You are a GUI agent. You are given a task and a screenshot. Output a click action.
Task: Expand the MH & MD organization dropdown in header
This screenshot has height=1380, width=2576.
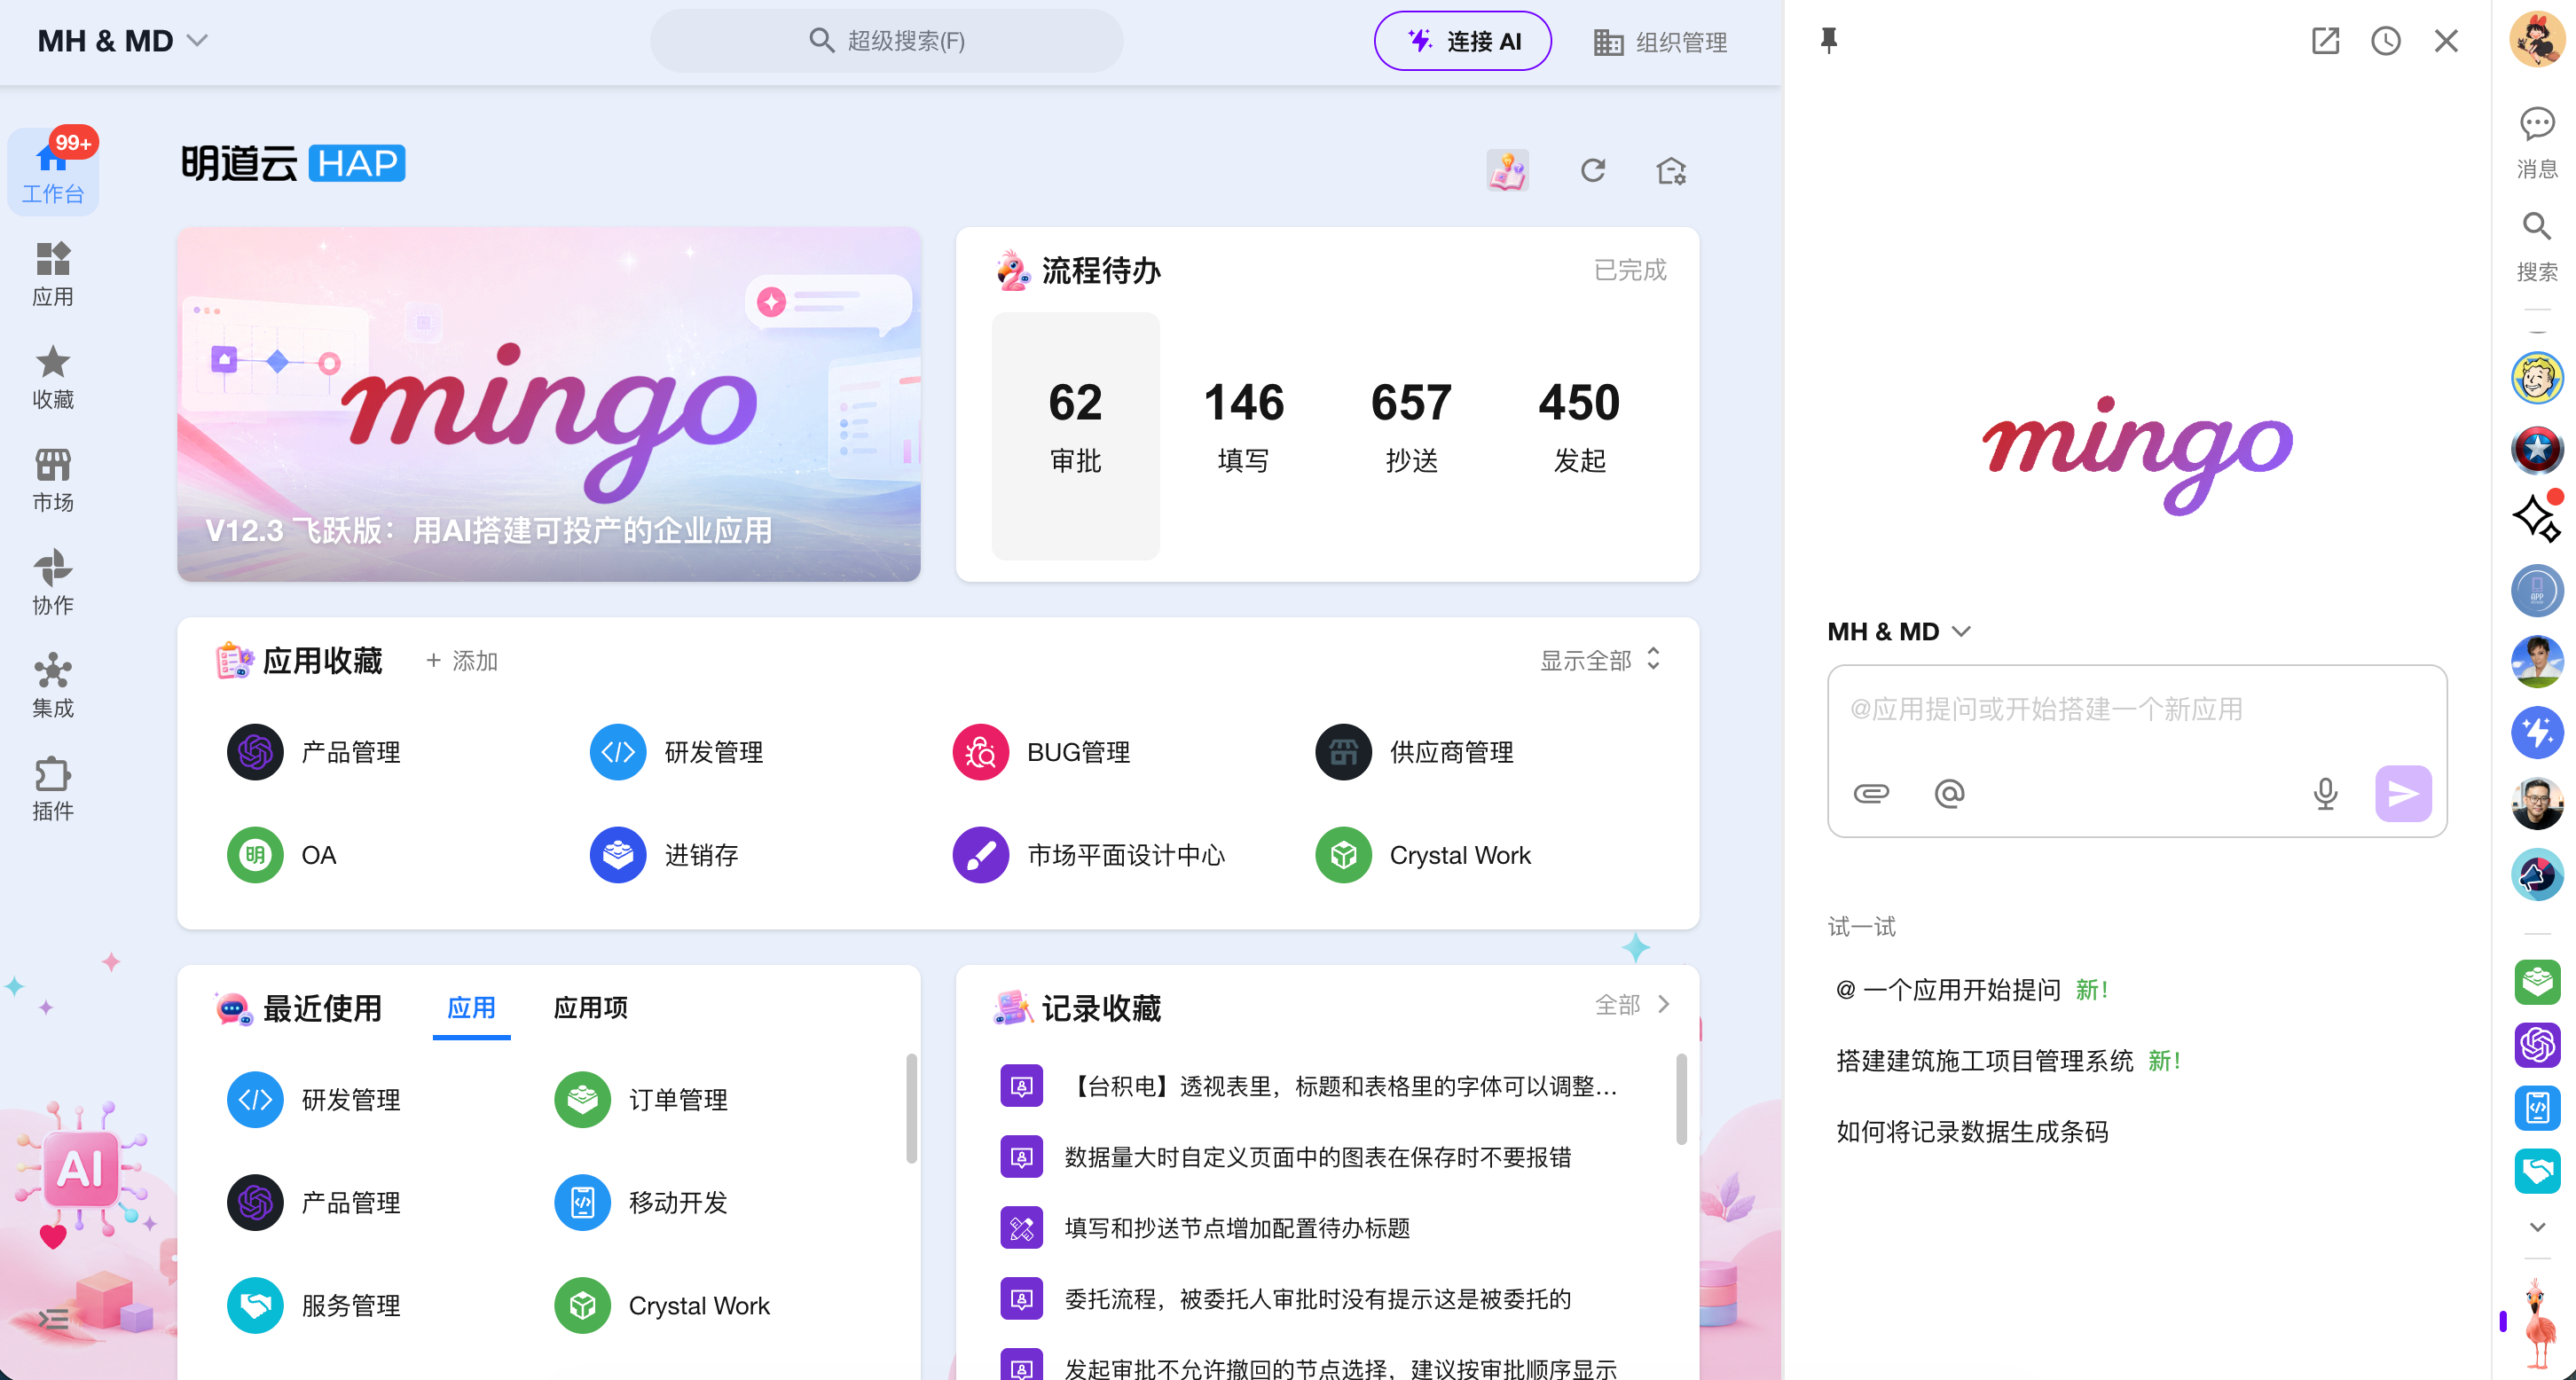coord(123,41)
